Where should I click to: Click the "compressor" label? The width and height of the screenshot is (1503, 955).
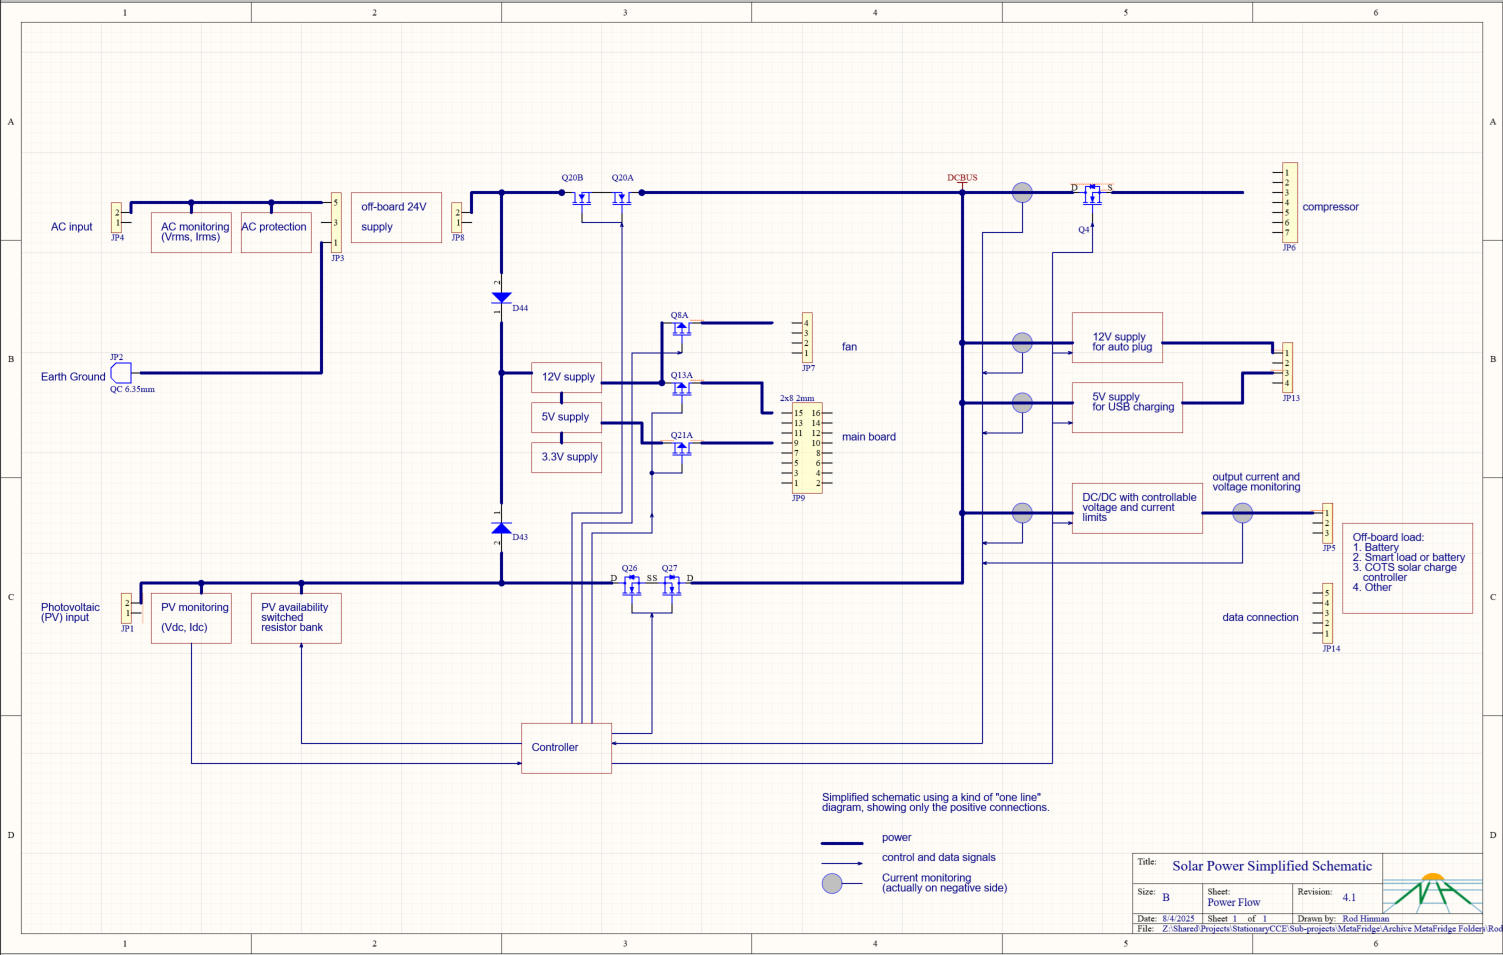tap(1330, 207)
